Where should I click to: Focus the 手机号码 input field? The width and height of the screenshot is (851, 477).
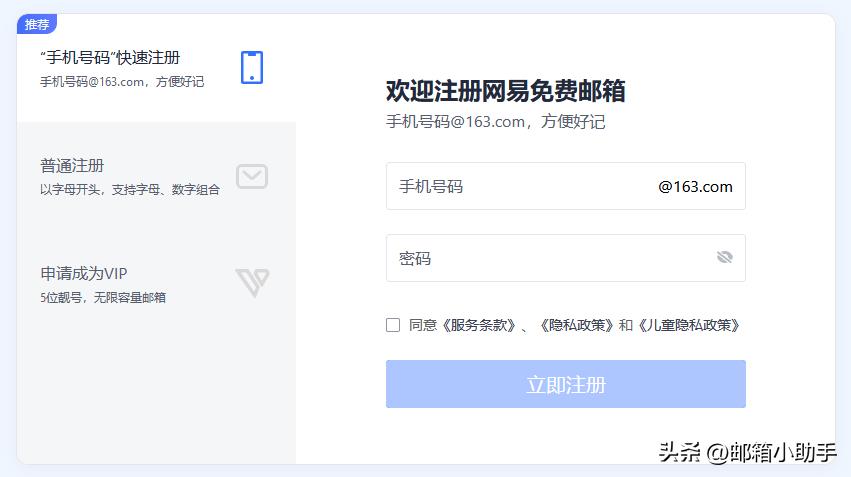[566, 186]
